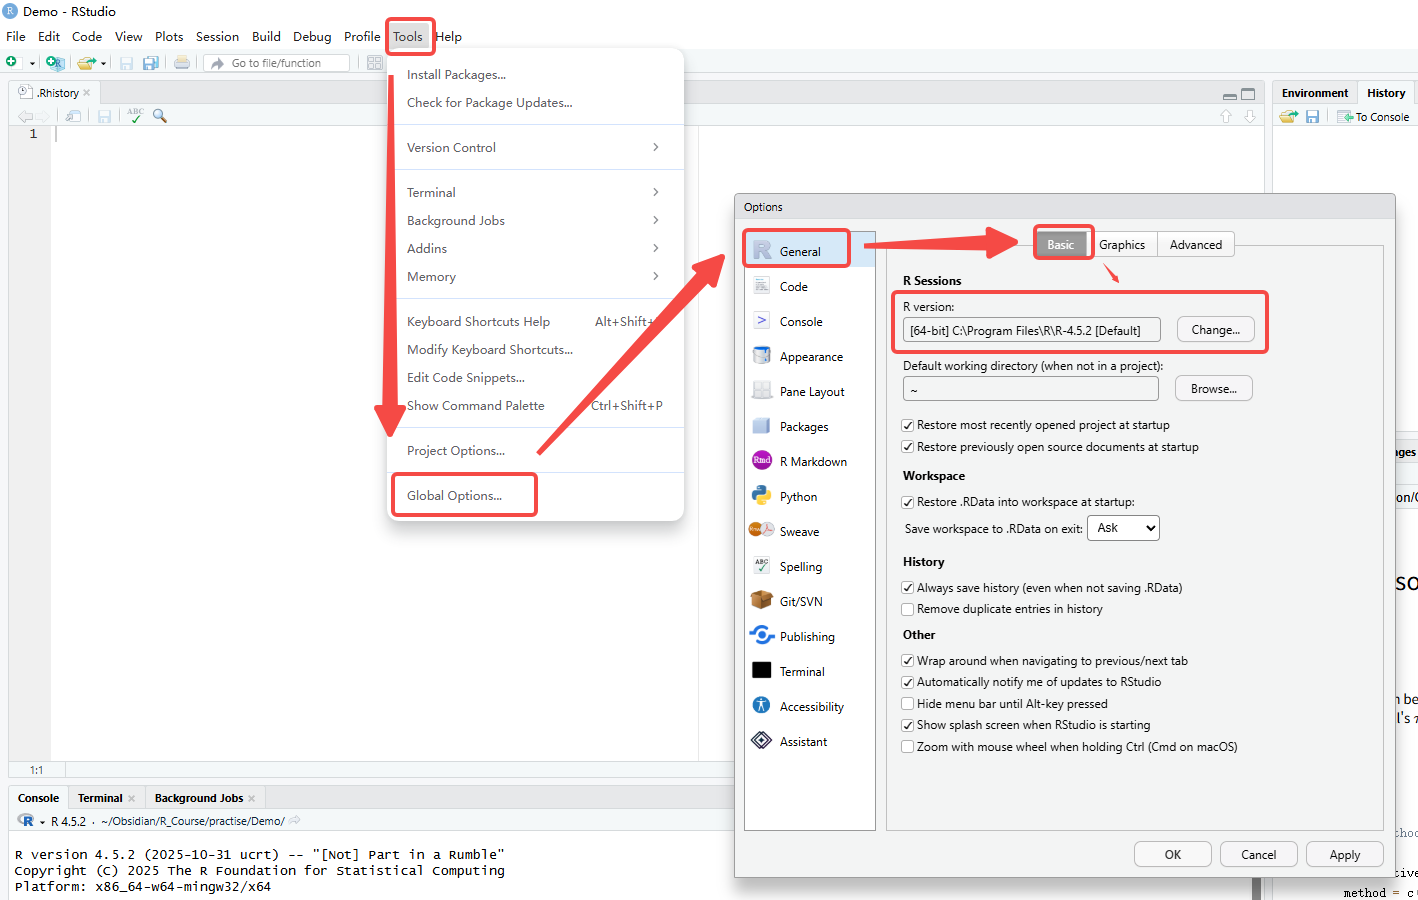Click Apply in Options dialog

pos(1345,855)
